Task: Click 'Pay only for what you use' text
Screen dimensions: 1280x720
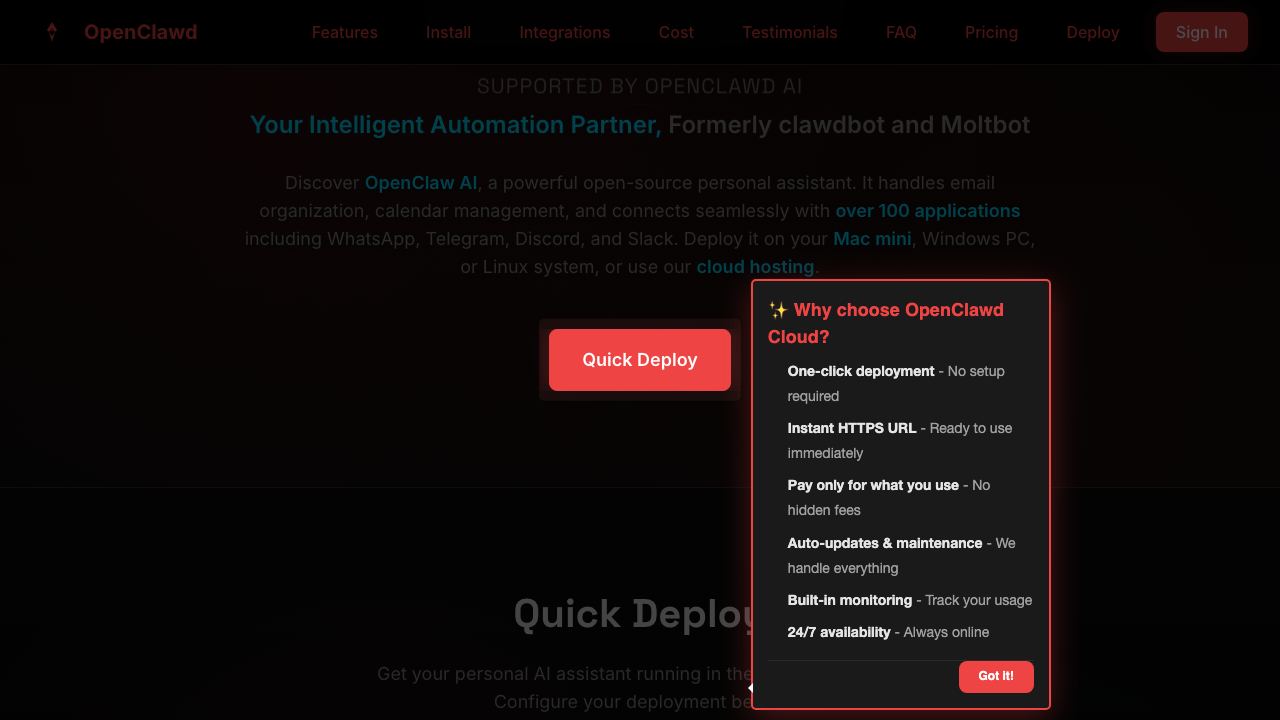Action: pyautogui.click(x=873, y=485)
